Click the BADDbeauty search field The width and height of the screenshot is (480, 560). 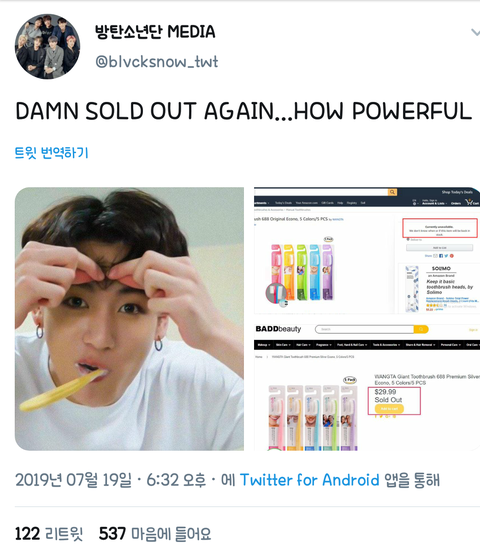pos(364,329)
